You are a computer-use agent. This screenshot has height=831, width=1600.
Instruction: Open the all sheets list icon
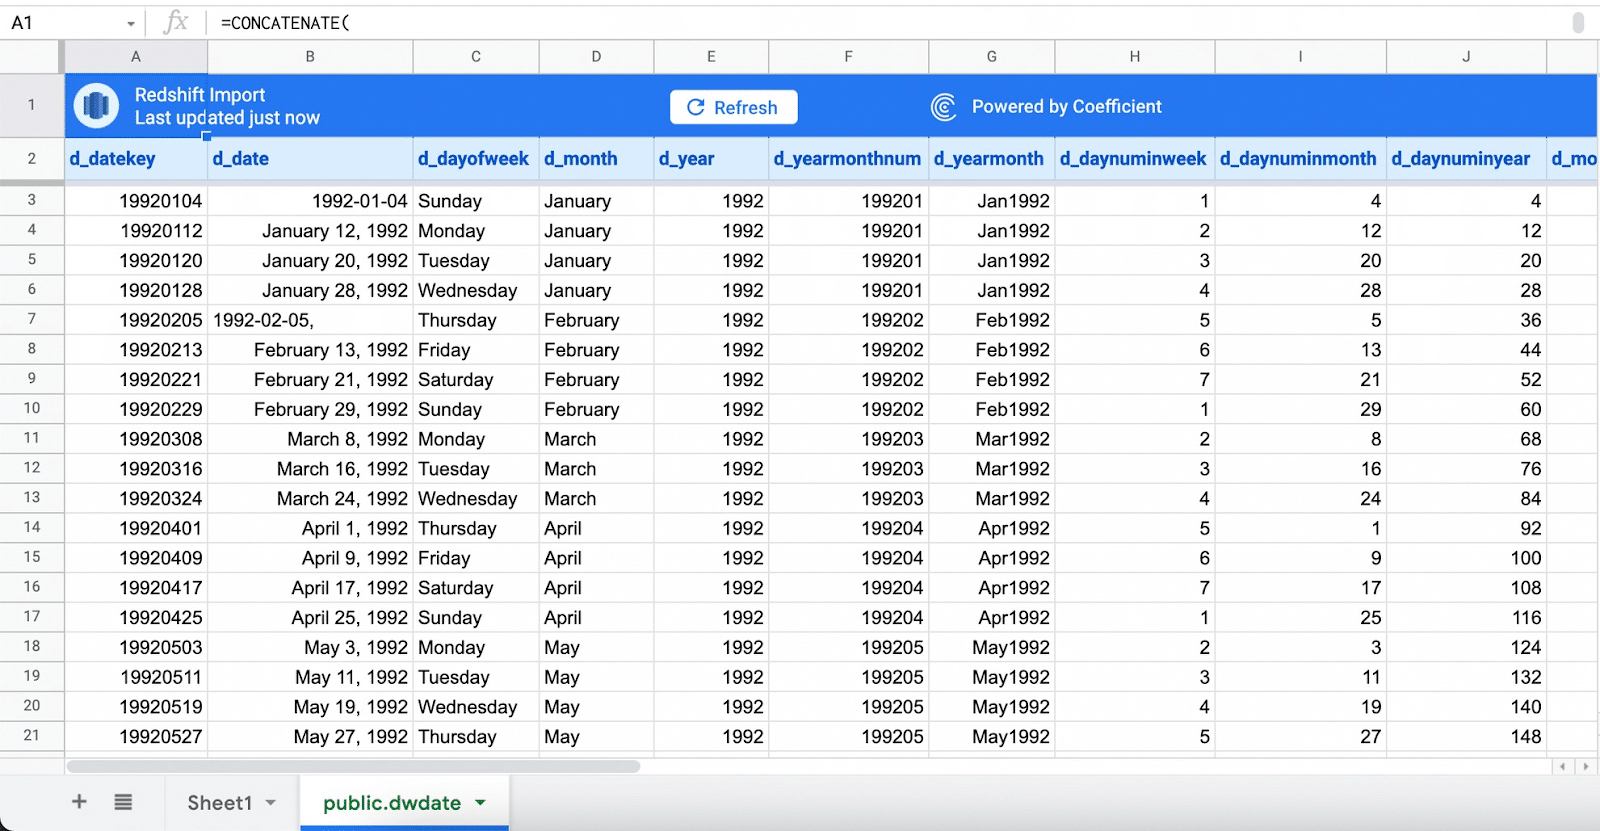[123, 802]
